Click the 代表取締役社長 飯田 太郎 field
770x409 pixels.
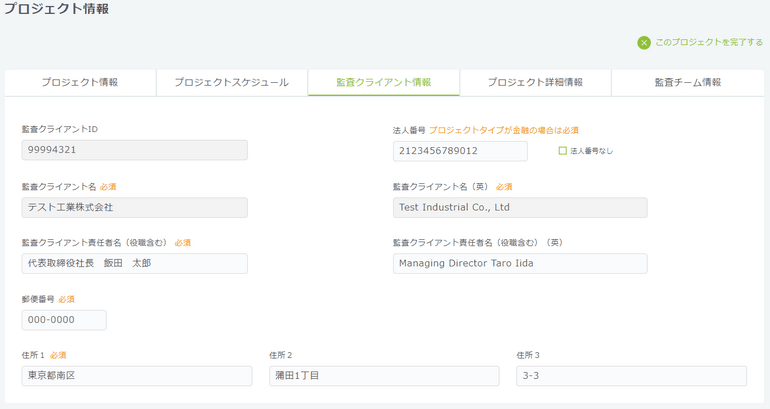click(x=134, y=263)
